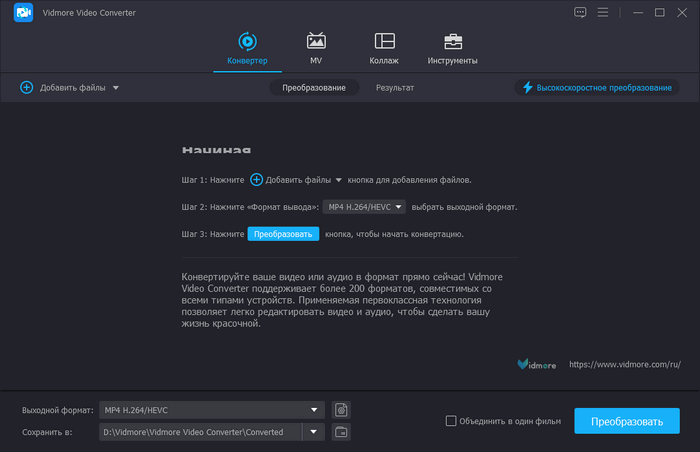Open the vidmore.com/ru link
This screenshot has width=700, height=452.
tap(625, 364)
